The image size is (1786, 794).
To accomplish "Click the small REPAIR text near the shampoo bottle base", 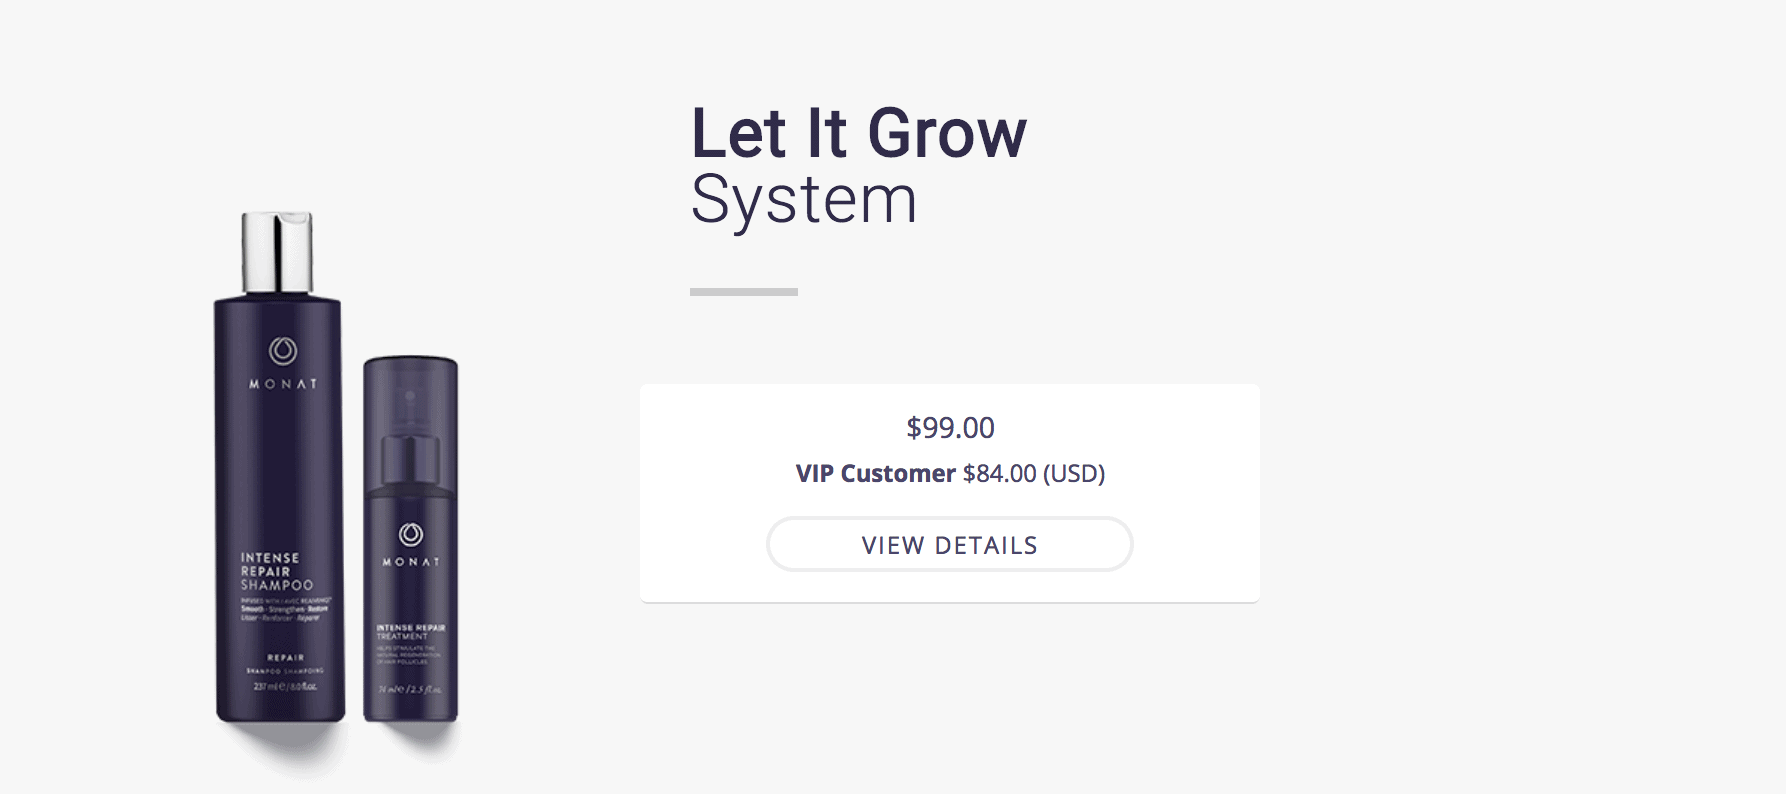I will pos(285,658).
